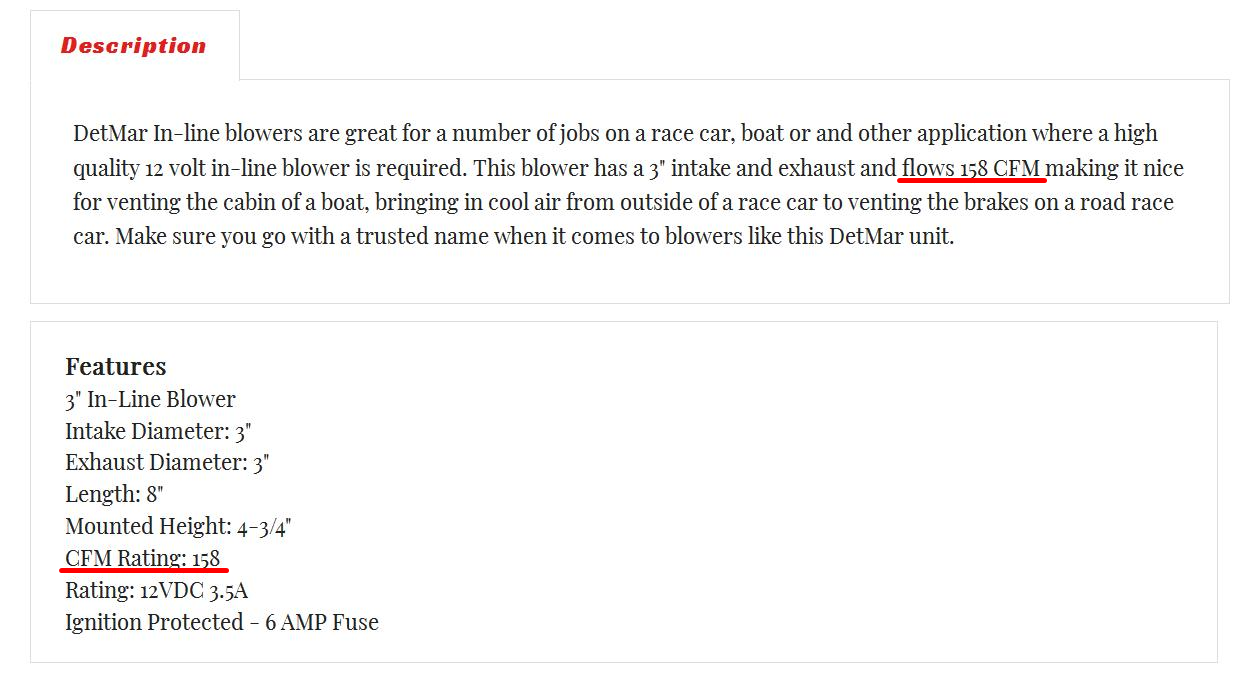The image size is (1238, 675).
Task: Click the "Rating: 12VDC 3.5A" line
Action: 156,590
